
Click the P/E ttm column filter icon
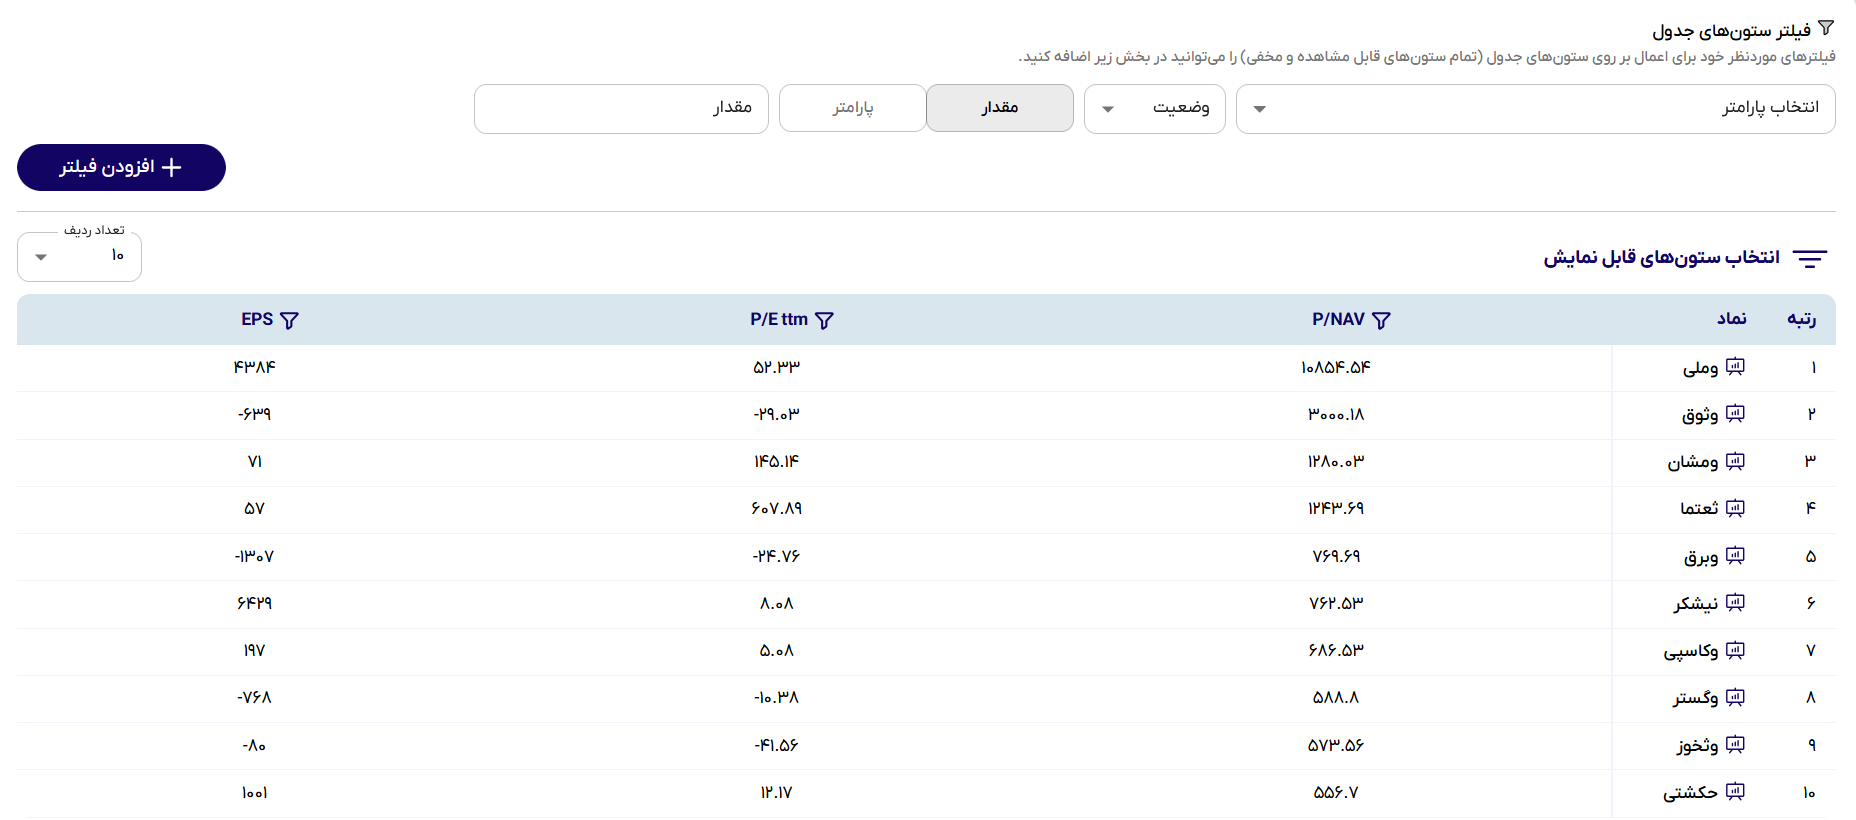coord(824,320)
